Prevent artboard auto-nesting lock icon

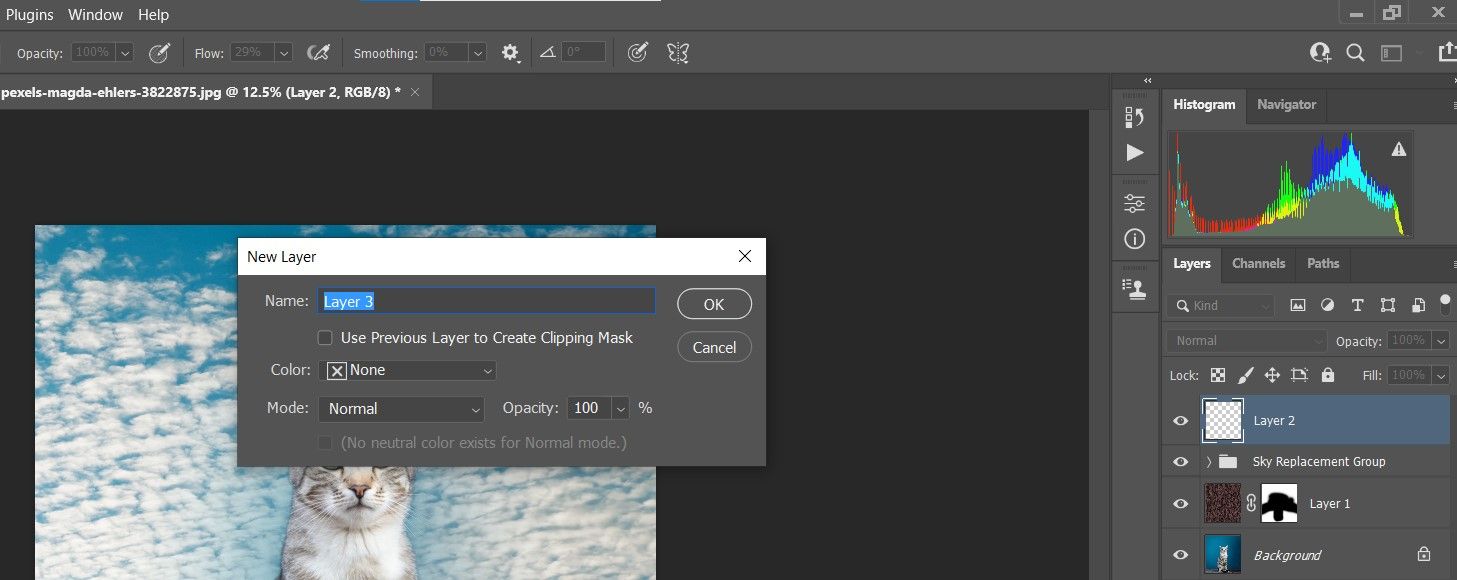[1299, 375]
